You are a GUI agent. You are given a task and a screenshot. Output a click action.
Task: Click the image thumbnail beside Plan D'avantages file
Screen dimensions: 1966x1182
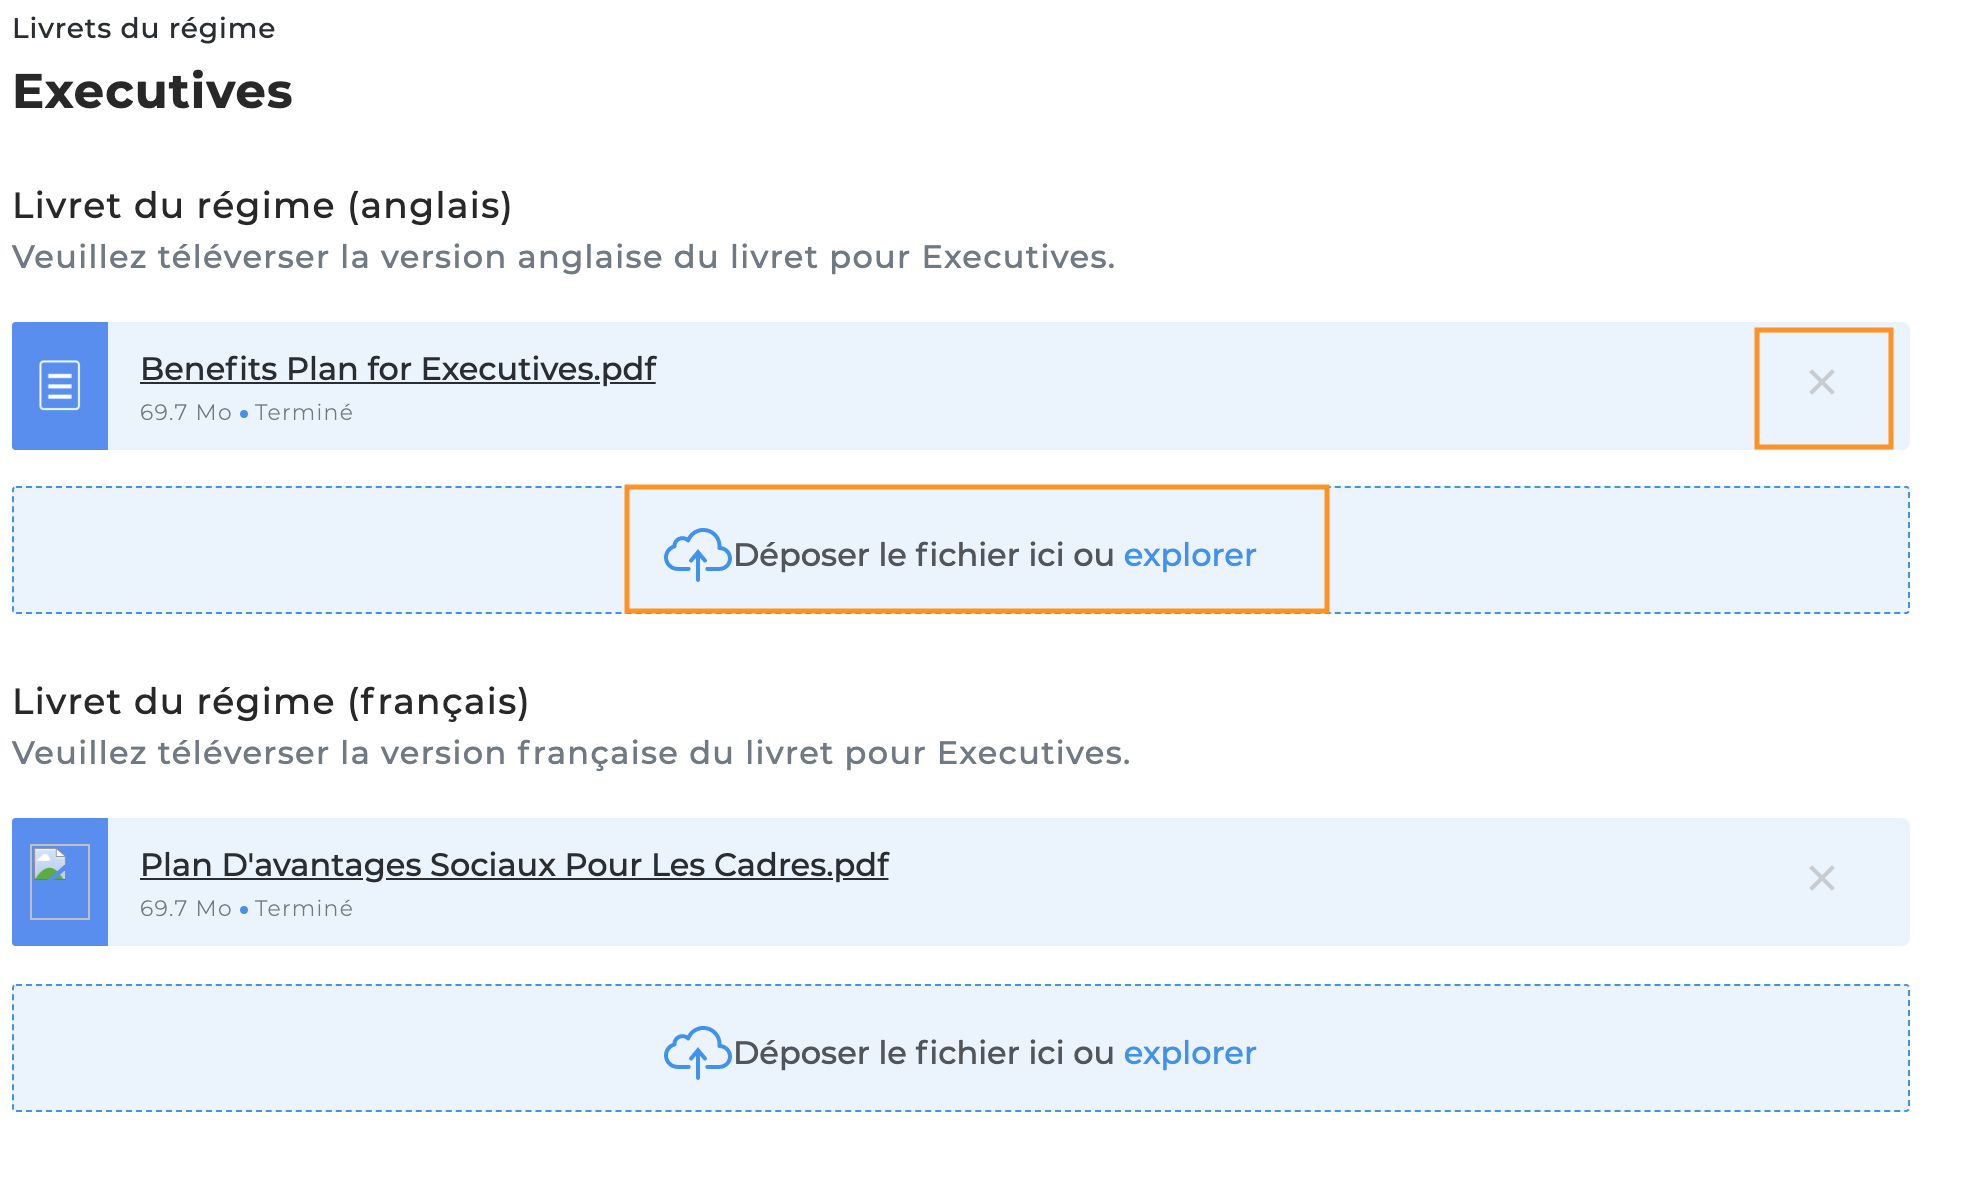[x=60, y=882]
